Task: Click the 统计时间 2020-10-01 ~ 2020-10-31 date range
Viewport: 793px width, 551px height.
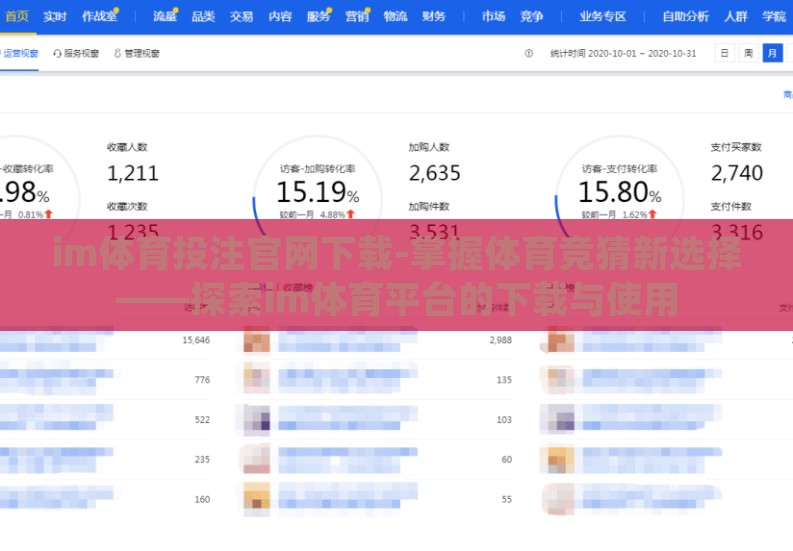Action: (x=623, y=53)
